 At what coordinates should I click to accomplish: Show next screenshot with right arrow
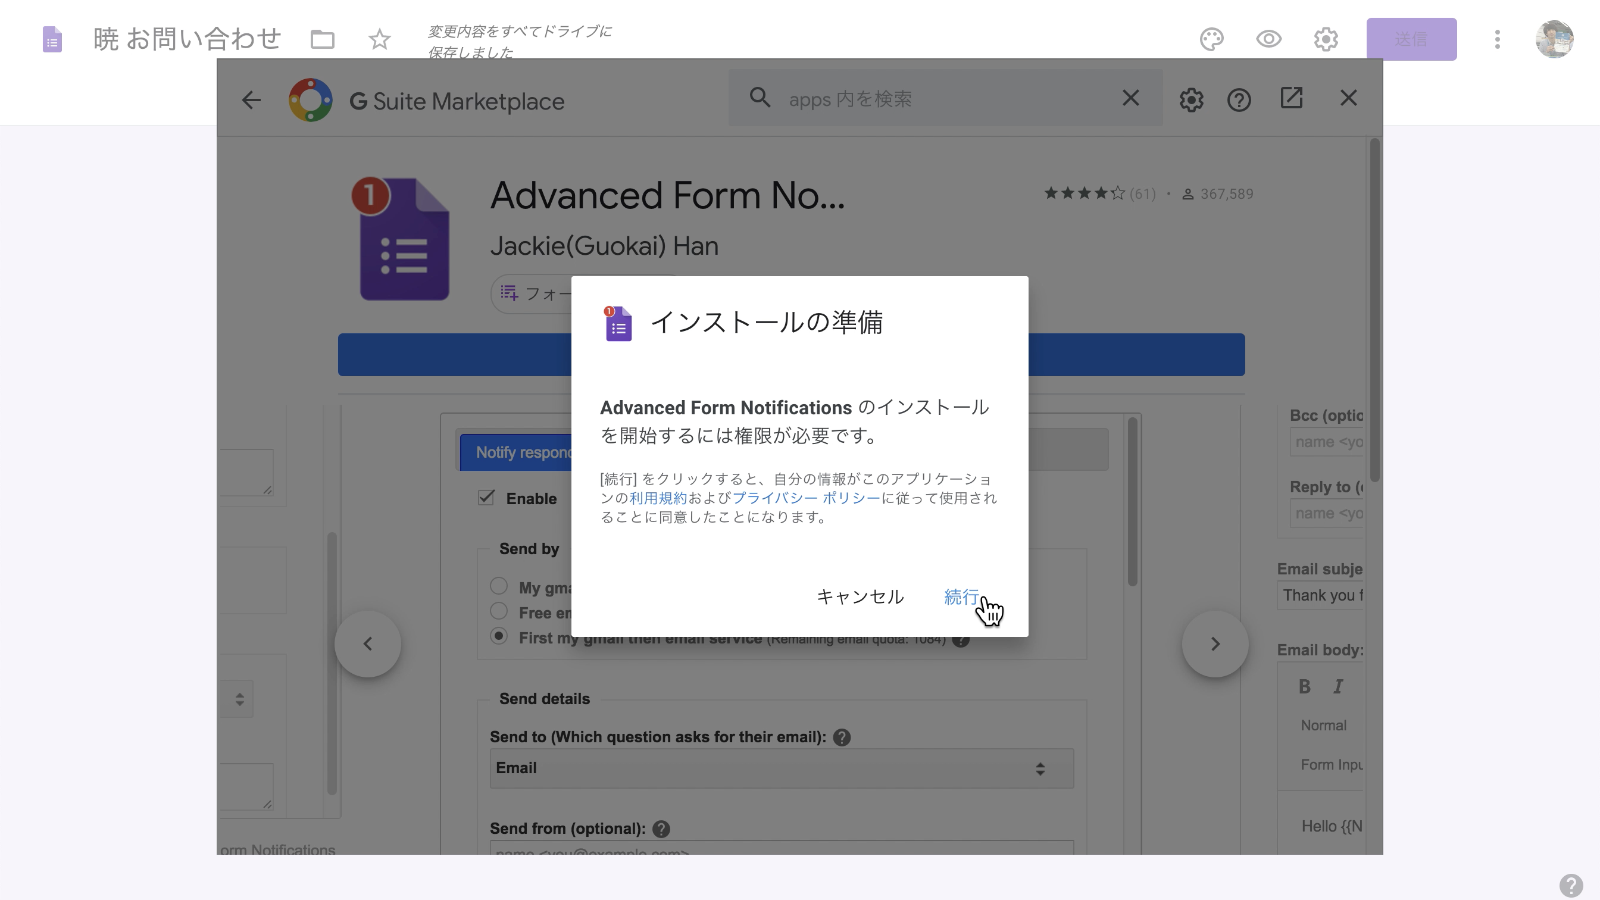(x=1215, y=644)
